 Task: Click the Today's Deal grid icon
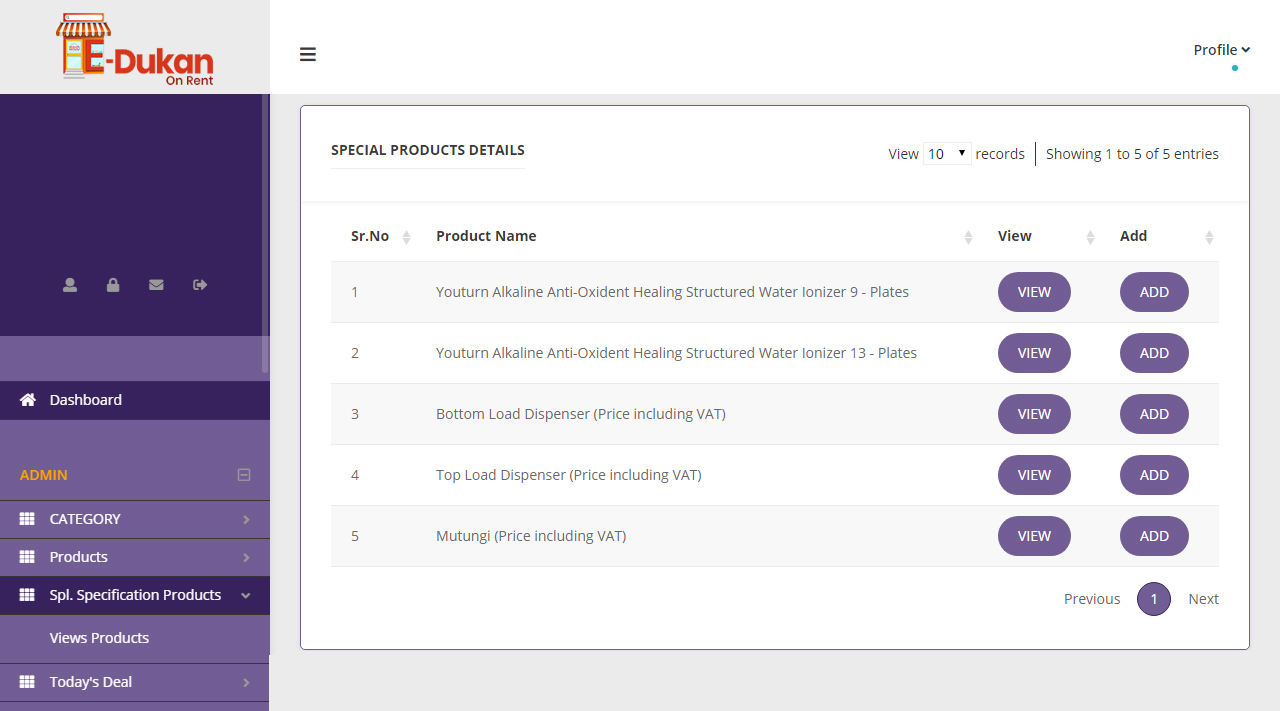28,682
